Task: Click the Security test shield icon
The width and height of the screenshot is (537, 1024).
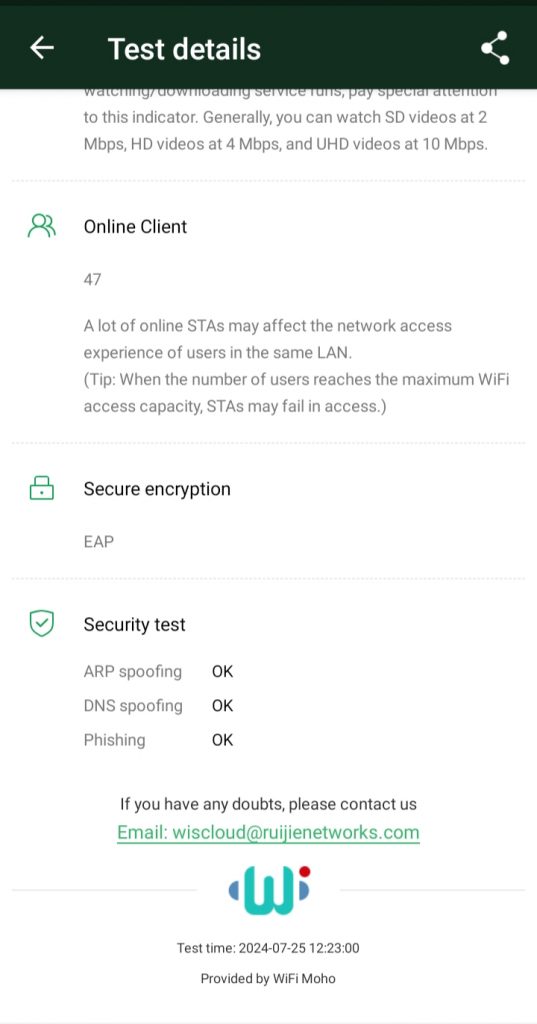Action: [x=42, y=624]
